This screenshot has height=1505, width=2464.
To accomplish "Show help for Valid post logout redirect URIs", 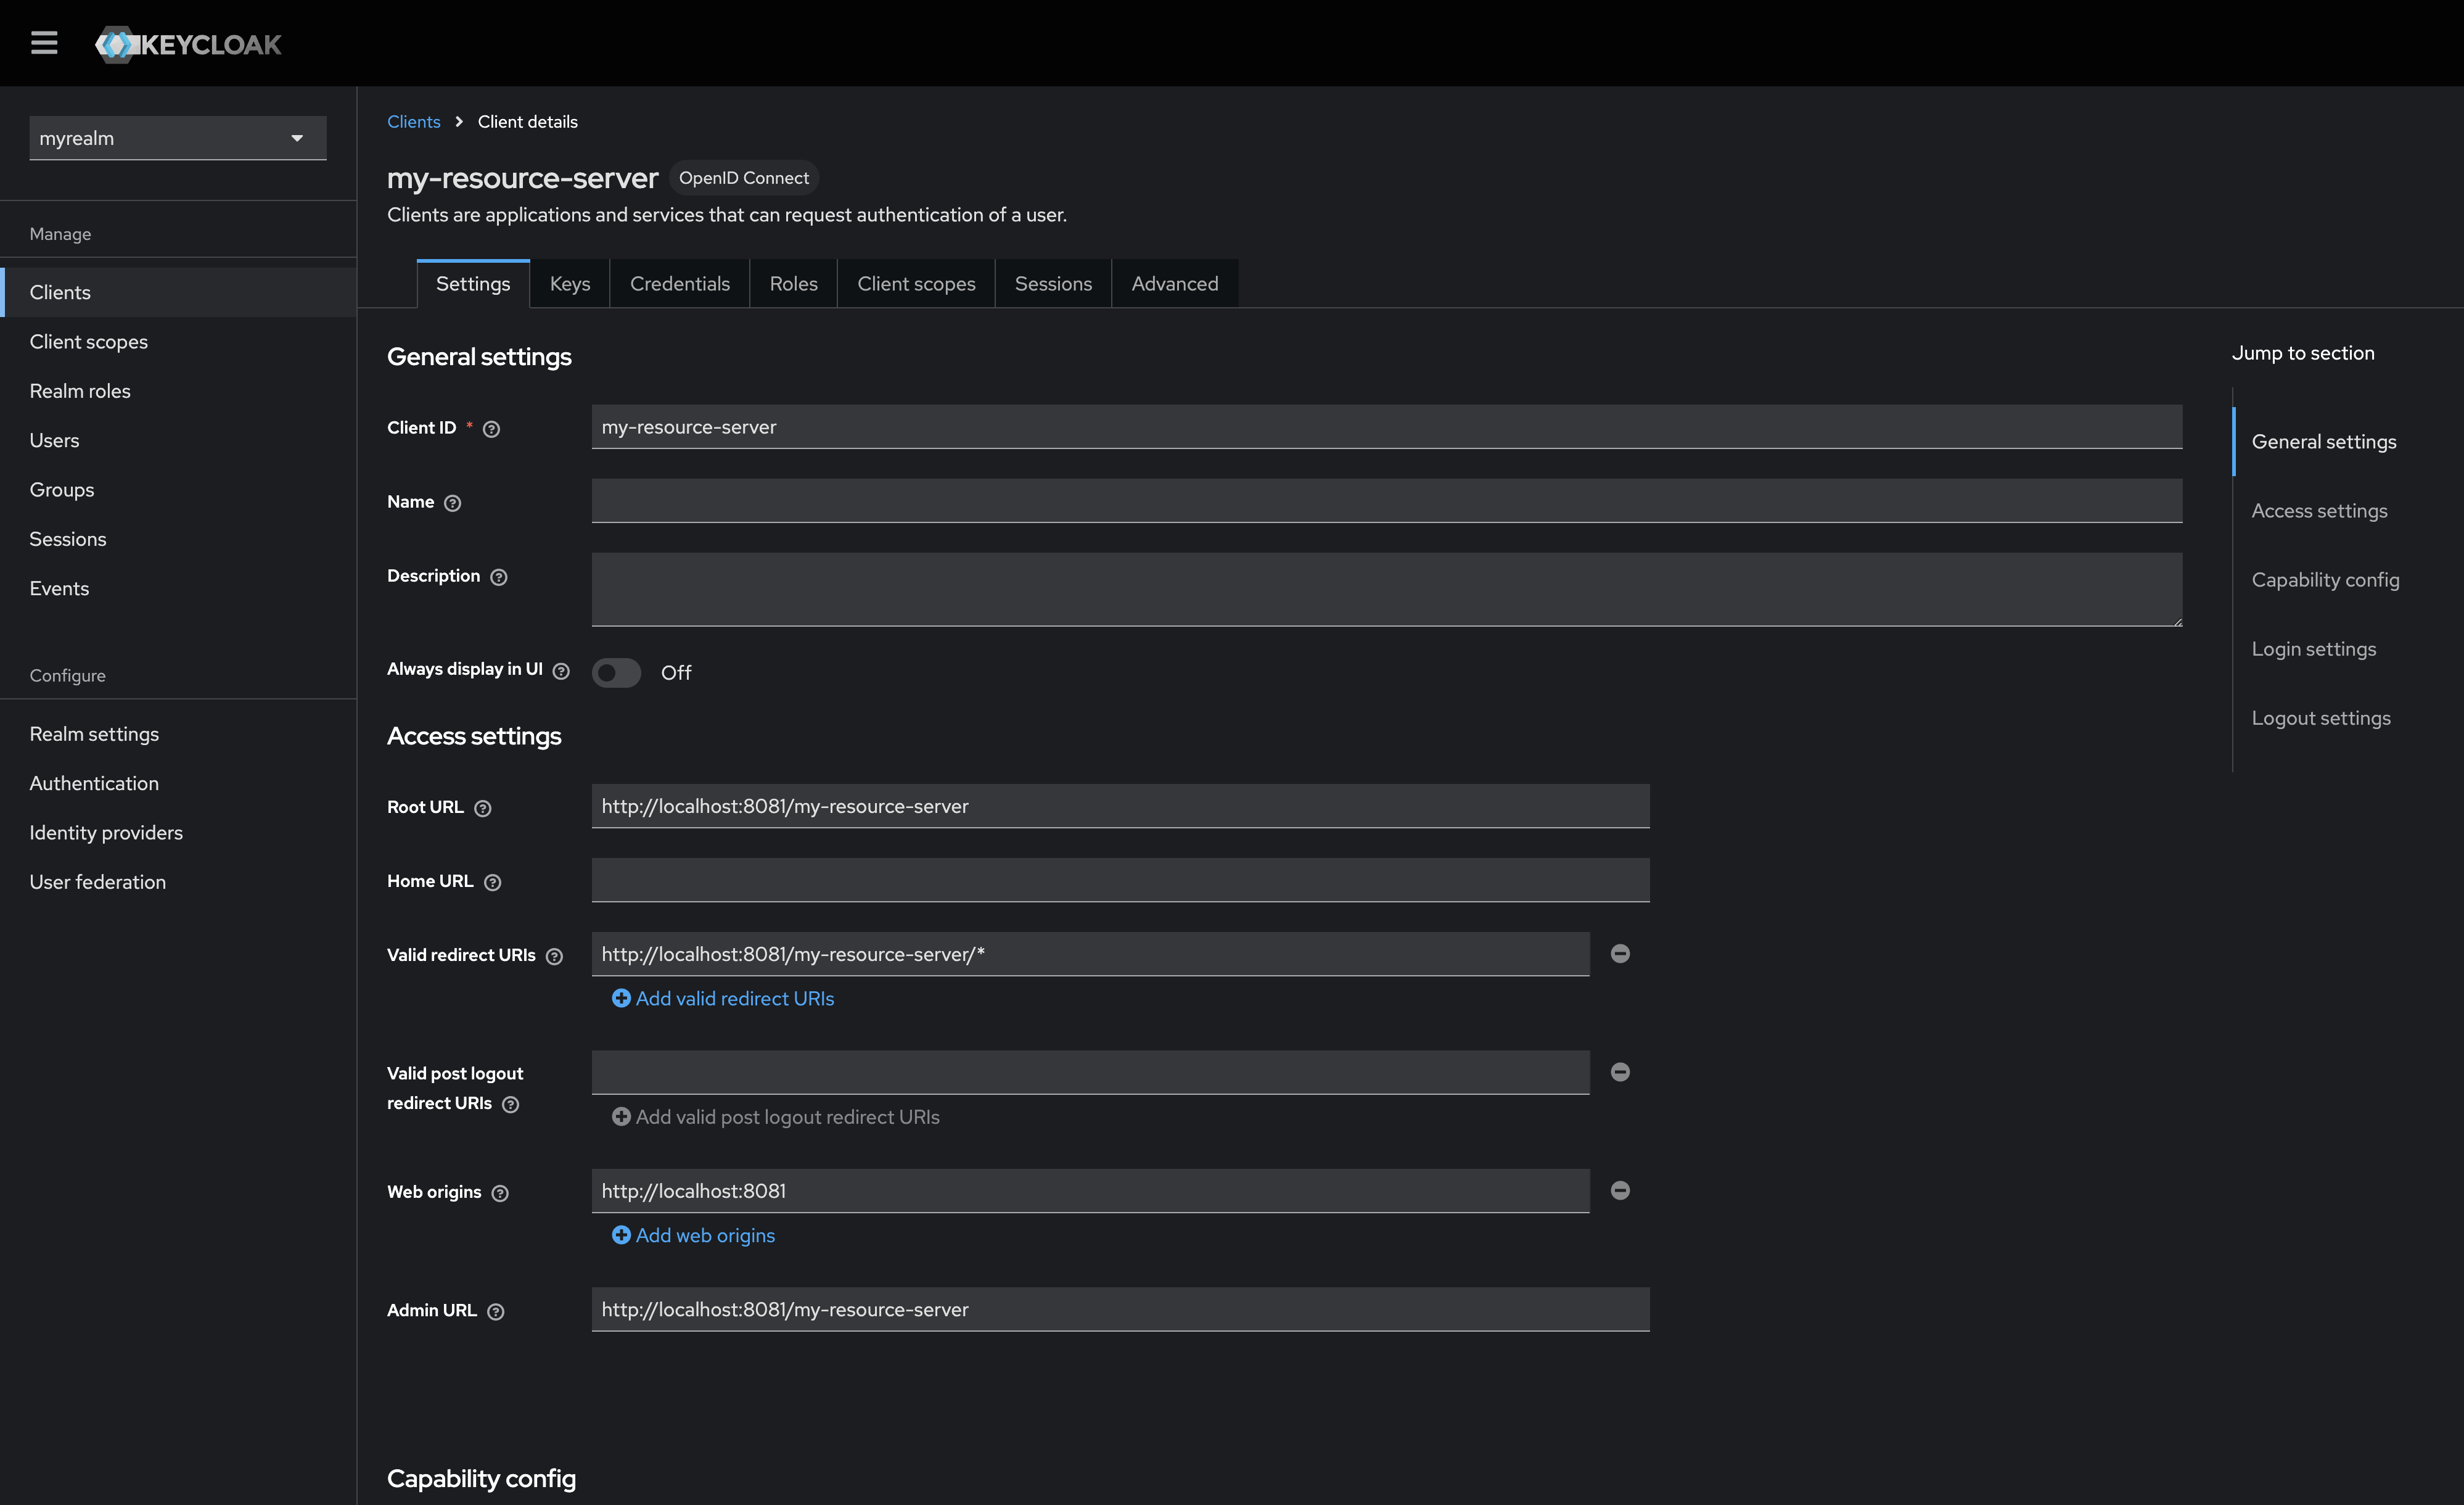I will [x=510, y=1104].
